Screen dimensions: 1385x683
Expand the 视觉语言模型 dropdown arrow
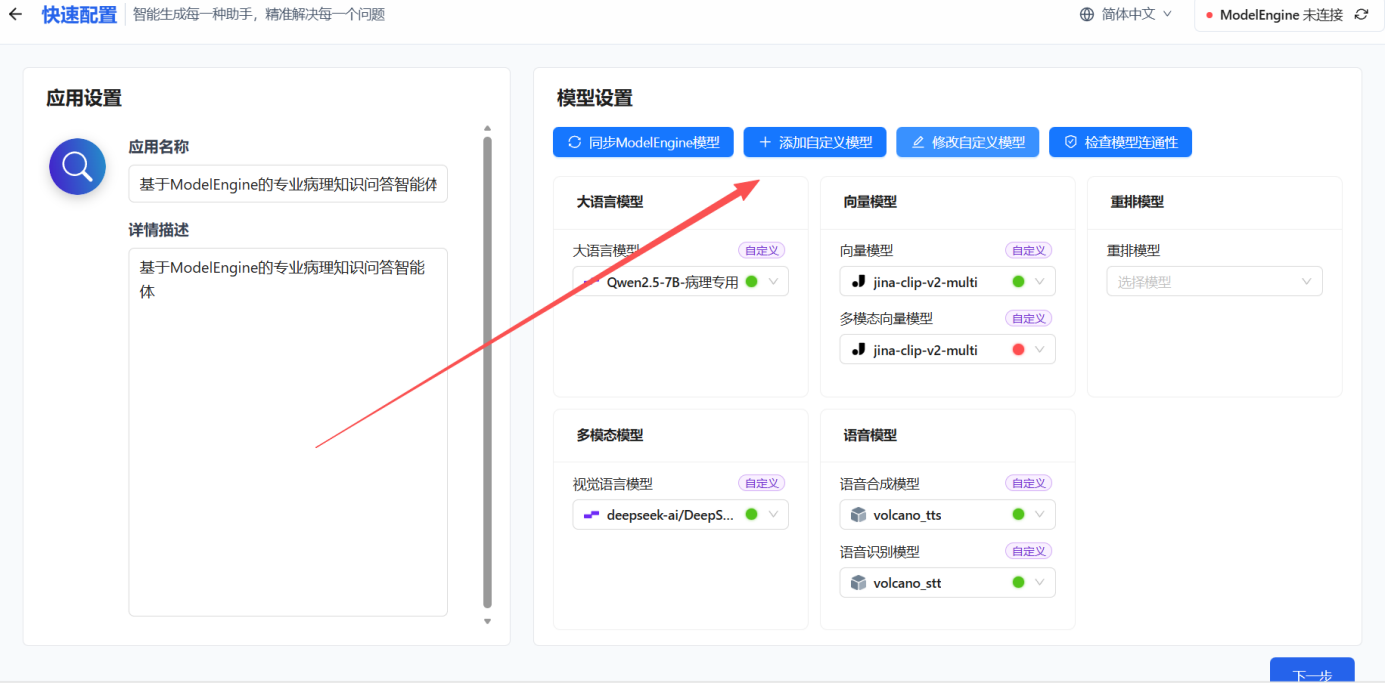773,515
